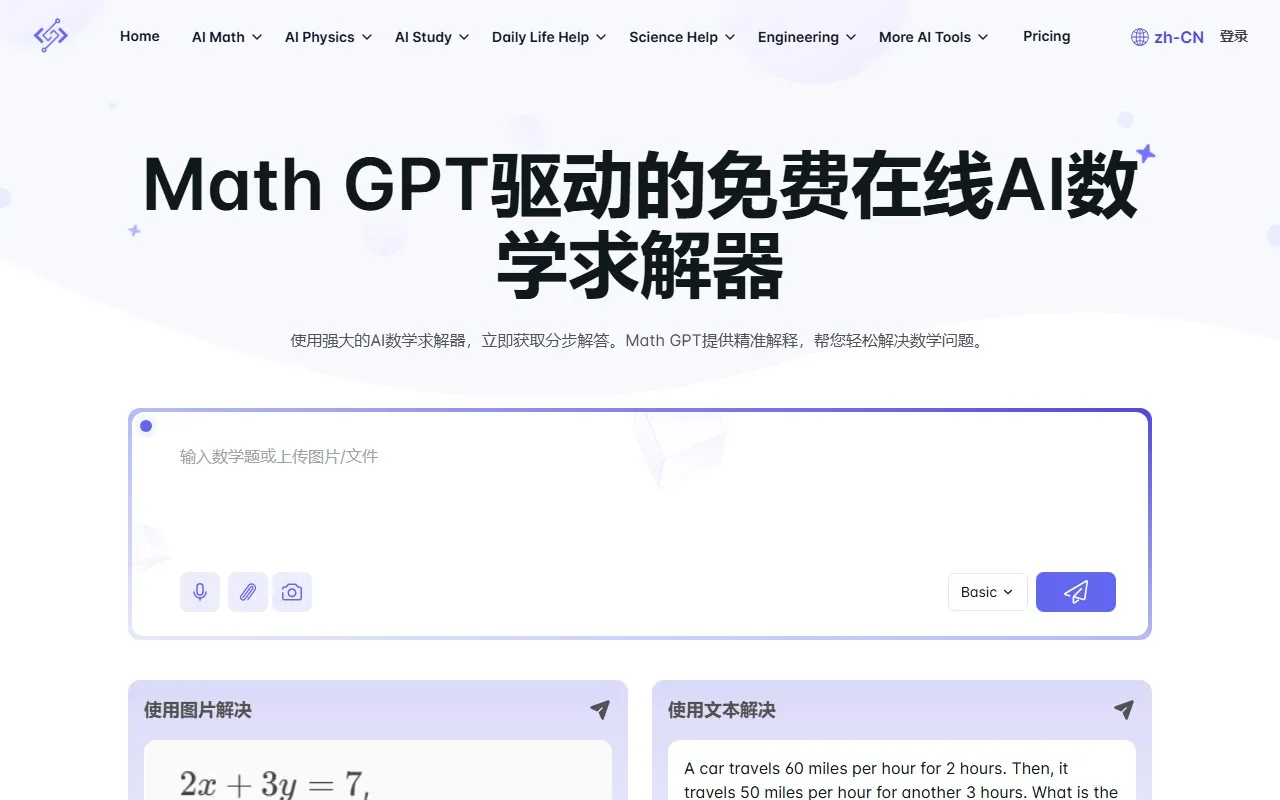Go to the Home page

(x=140, y=36)
